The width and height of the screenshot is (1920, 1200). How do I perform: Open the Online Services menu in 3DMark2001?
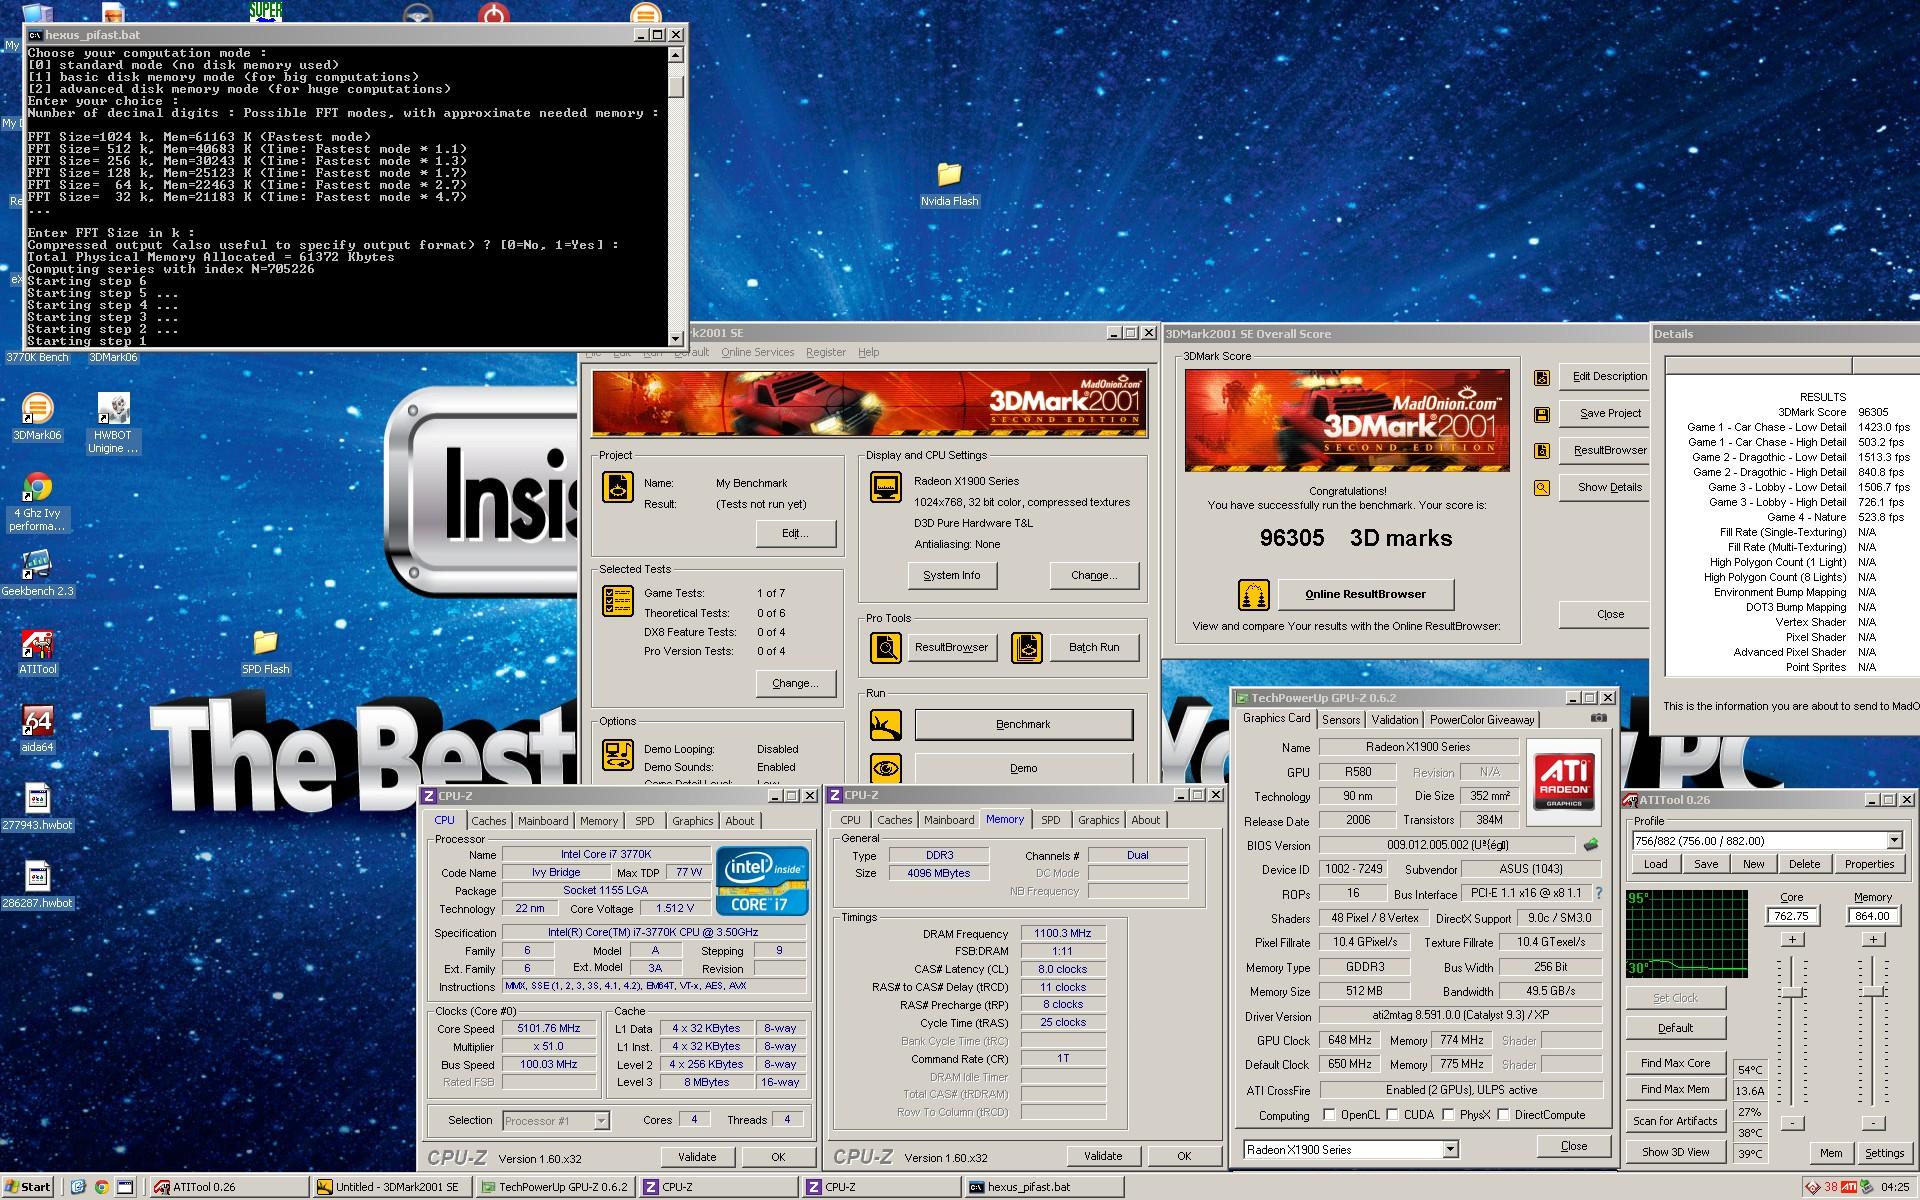click(757, 352)
